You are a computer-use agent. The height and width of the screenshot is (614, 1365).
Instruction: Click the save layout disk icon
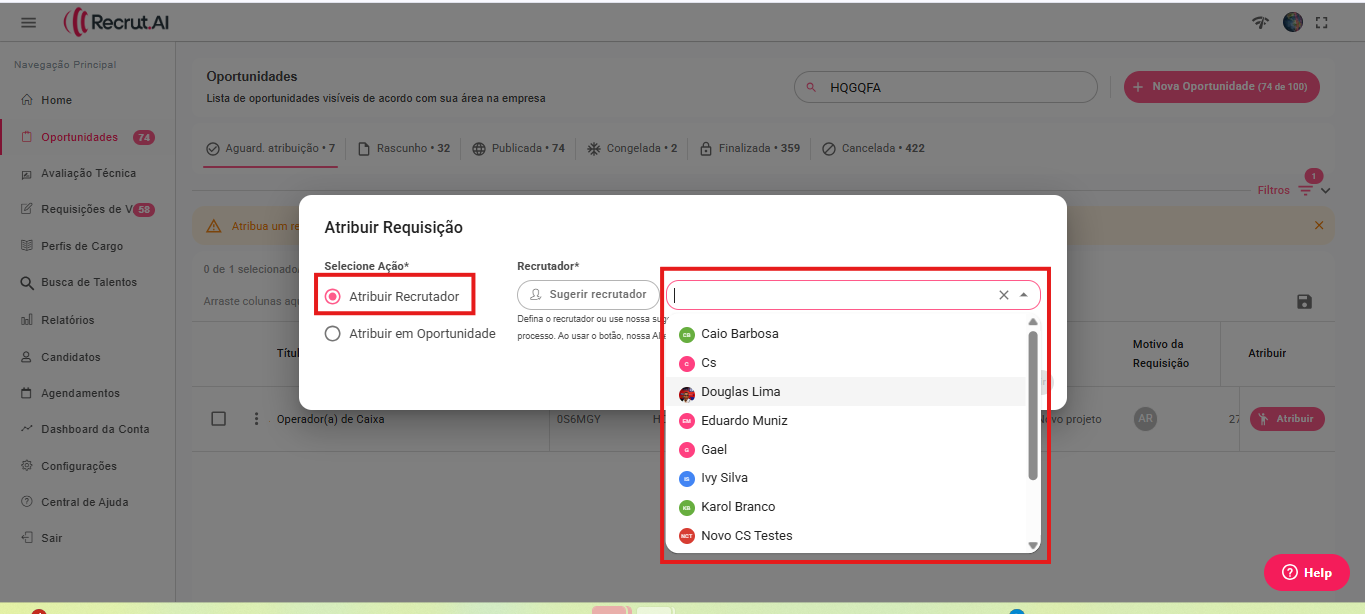coord(1304,302)
